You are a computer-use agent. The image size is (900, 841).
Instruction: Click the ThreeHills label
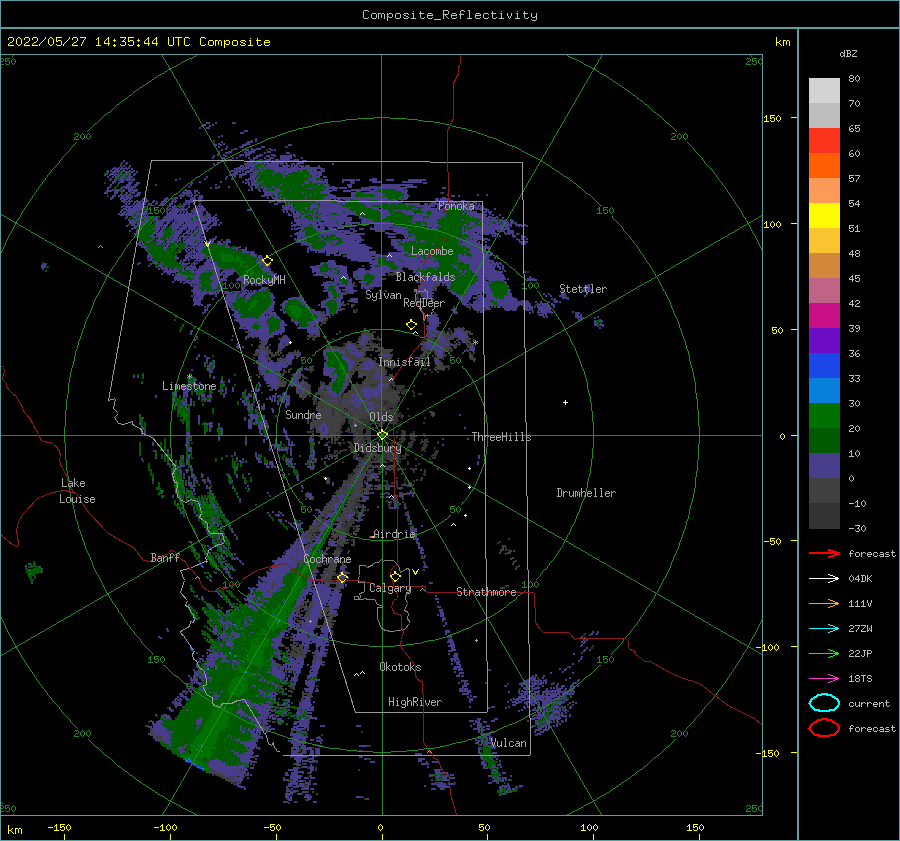tap(501, 437)
